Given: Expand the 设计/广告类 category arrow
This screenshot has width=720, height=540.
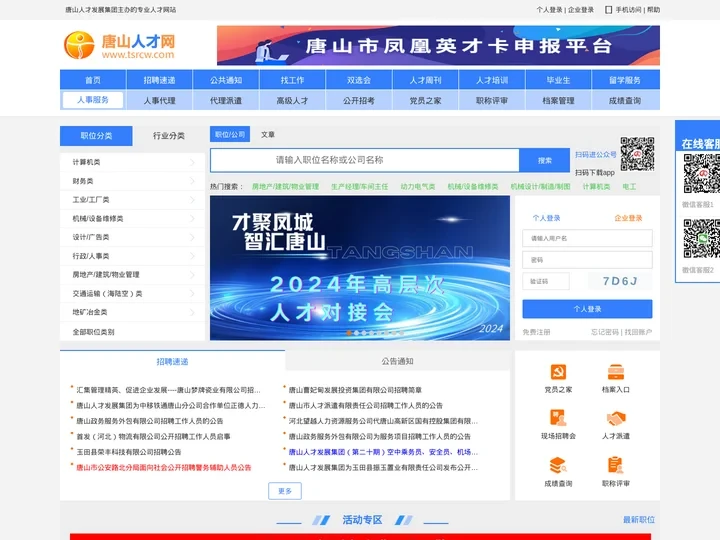Looking at the screenshot, I should [x=192, y=237].
